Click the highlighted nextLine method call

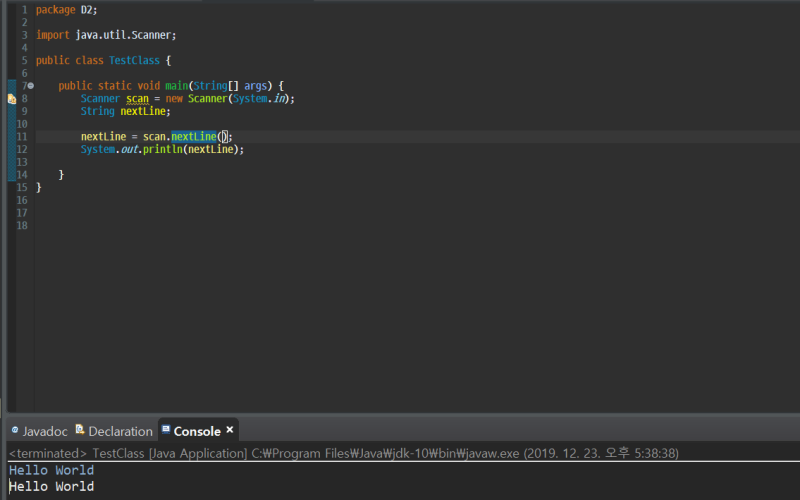coord(193,136)
